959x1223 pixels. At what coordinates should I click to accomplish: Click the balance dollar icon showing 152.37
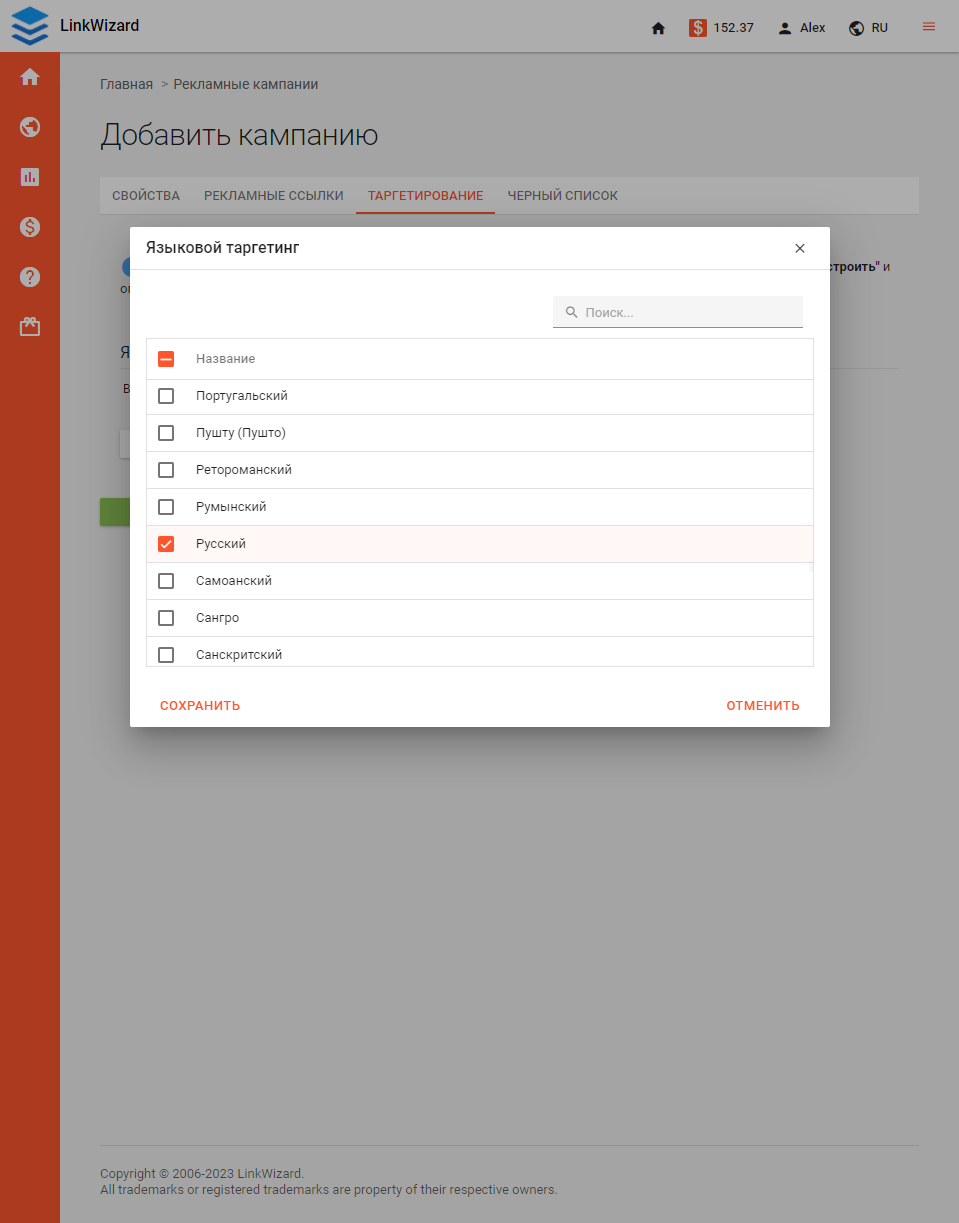700,28
